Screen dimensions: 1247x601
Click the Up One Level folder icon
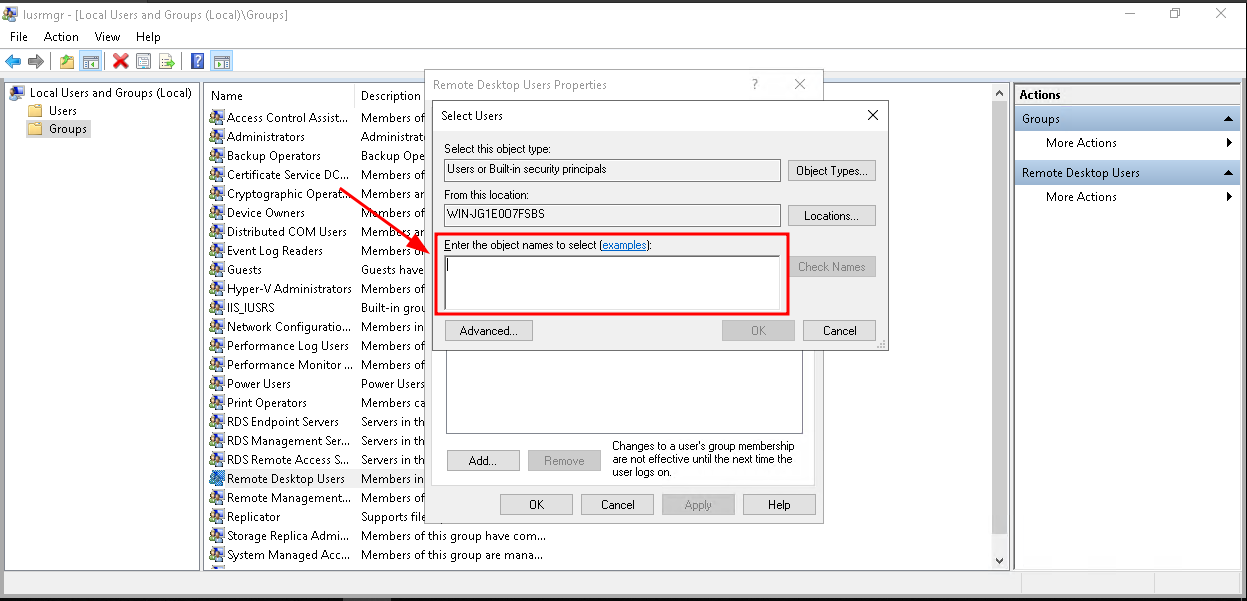pos(67,62)
